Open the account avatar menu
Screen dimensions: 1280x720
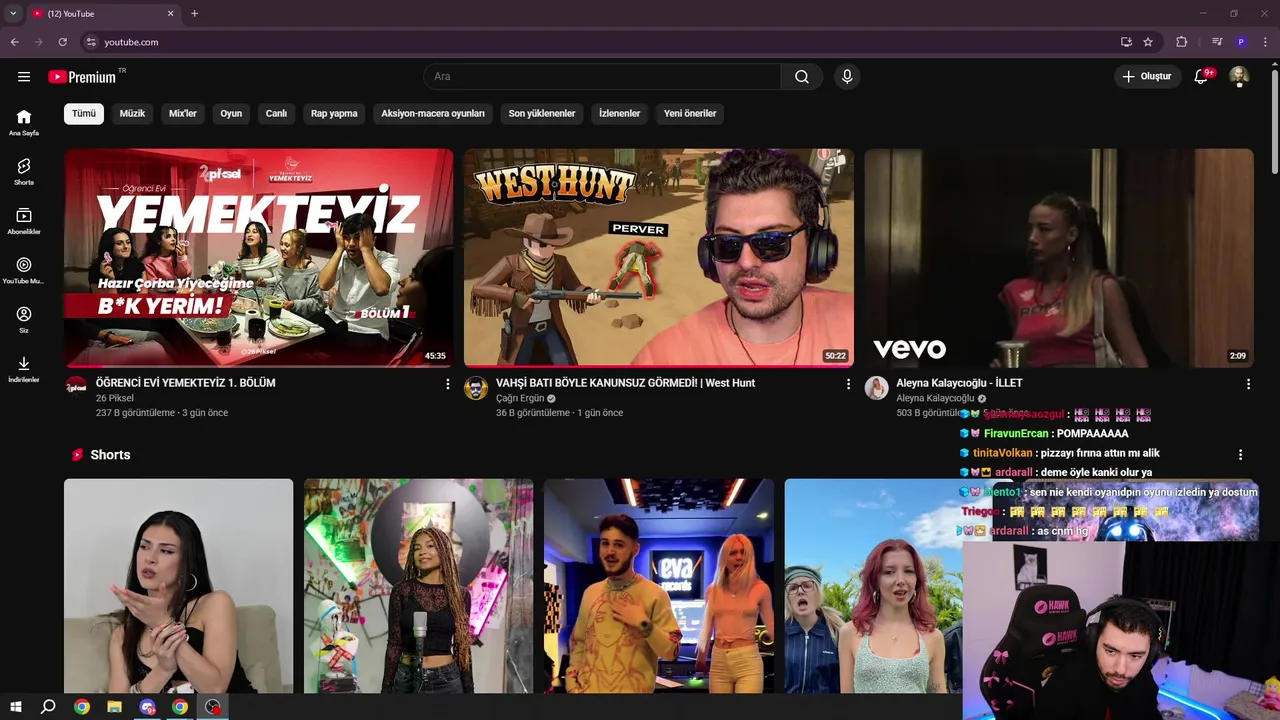tap(1239, 77)
